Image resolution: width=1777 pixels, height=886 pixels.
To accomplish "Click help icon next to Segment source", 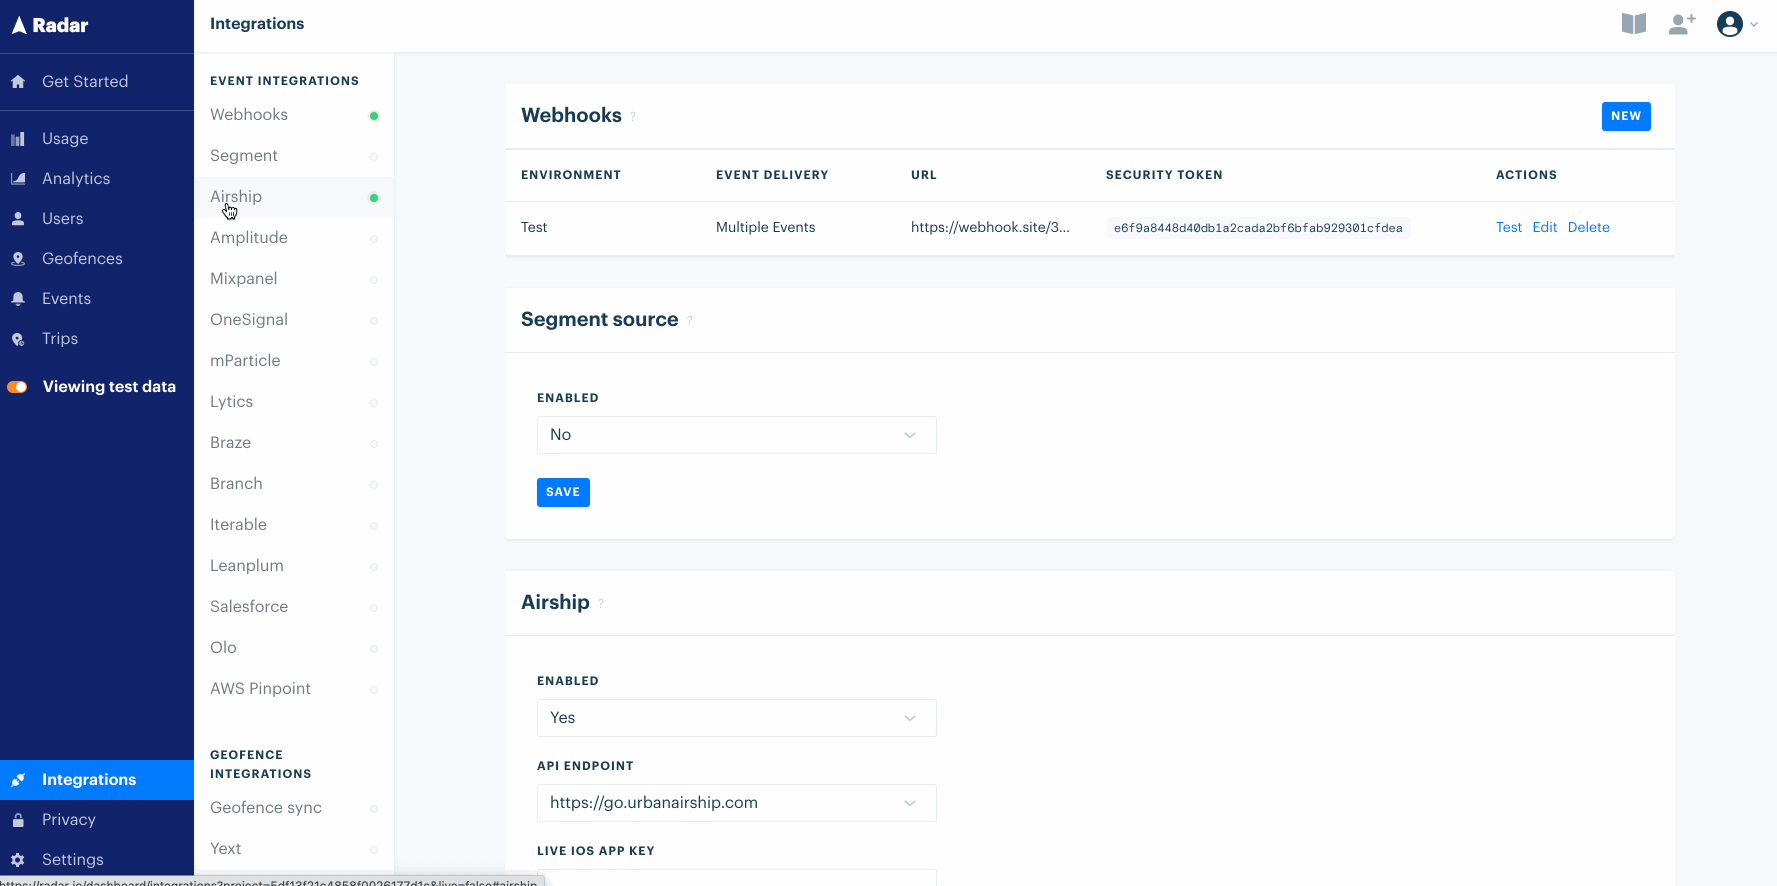I will coord(689,321).
